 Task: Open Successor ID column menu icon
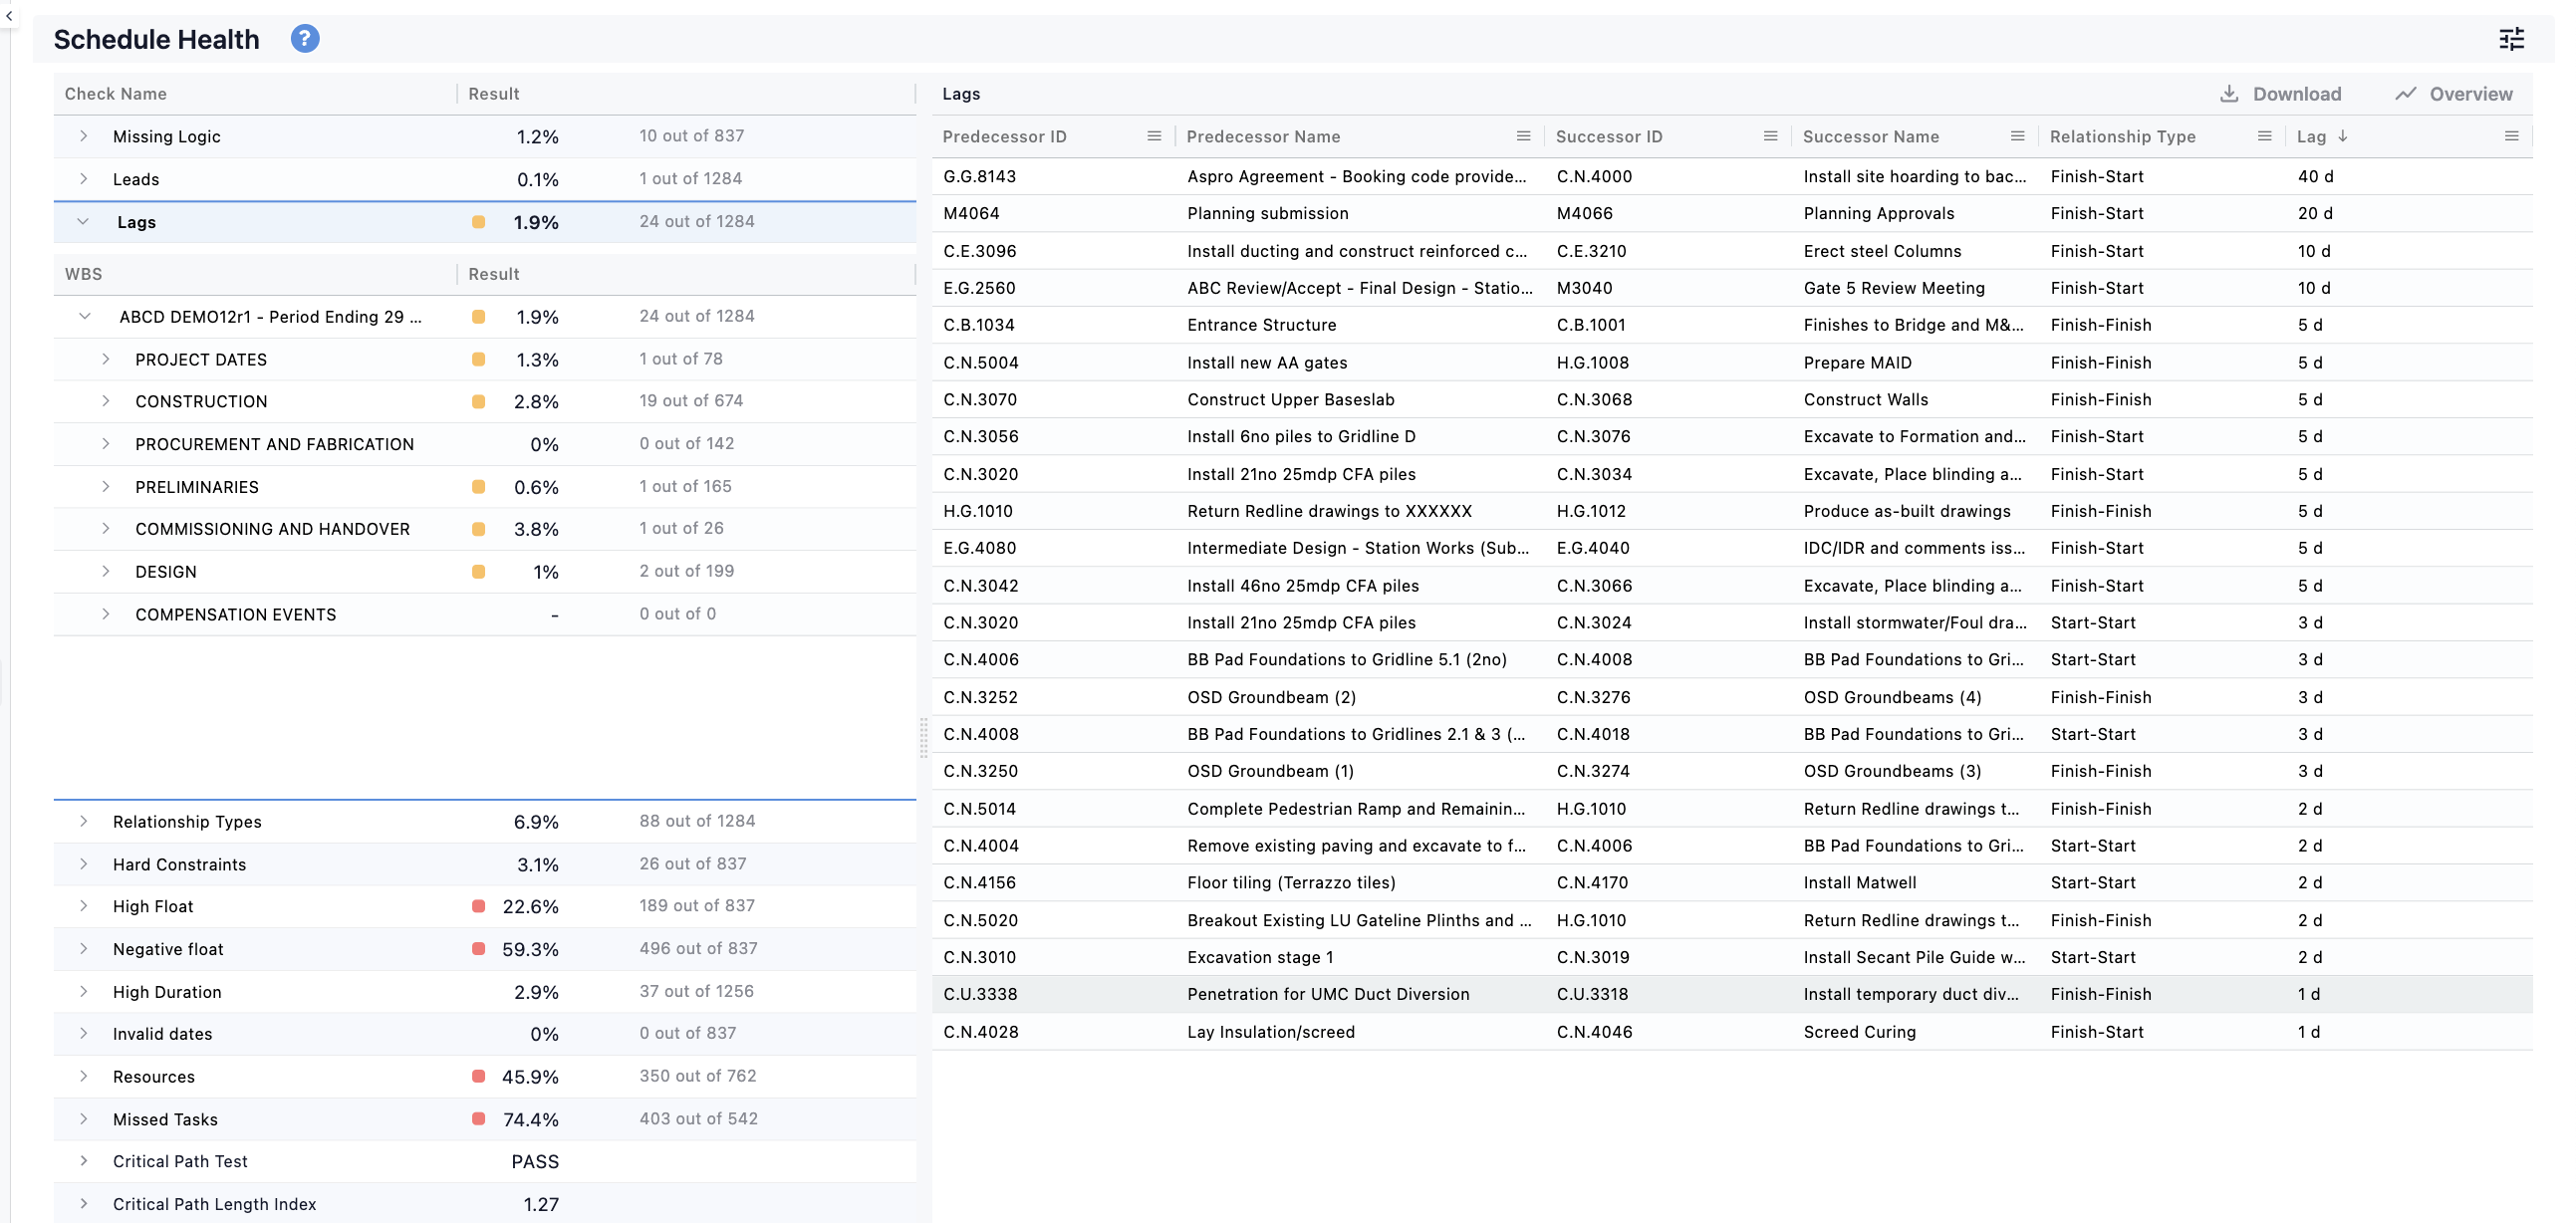coord(1770,136)
